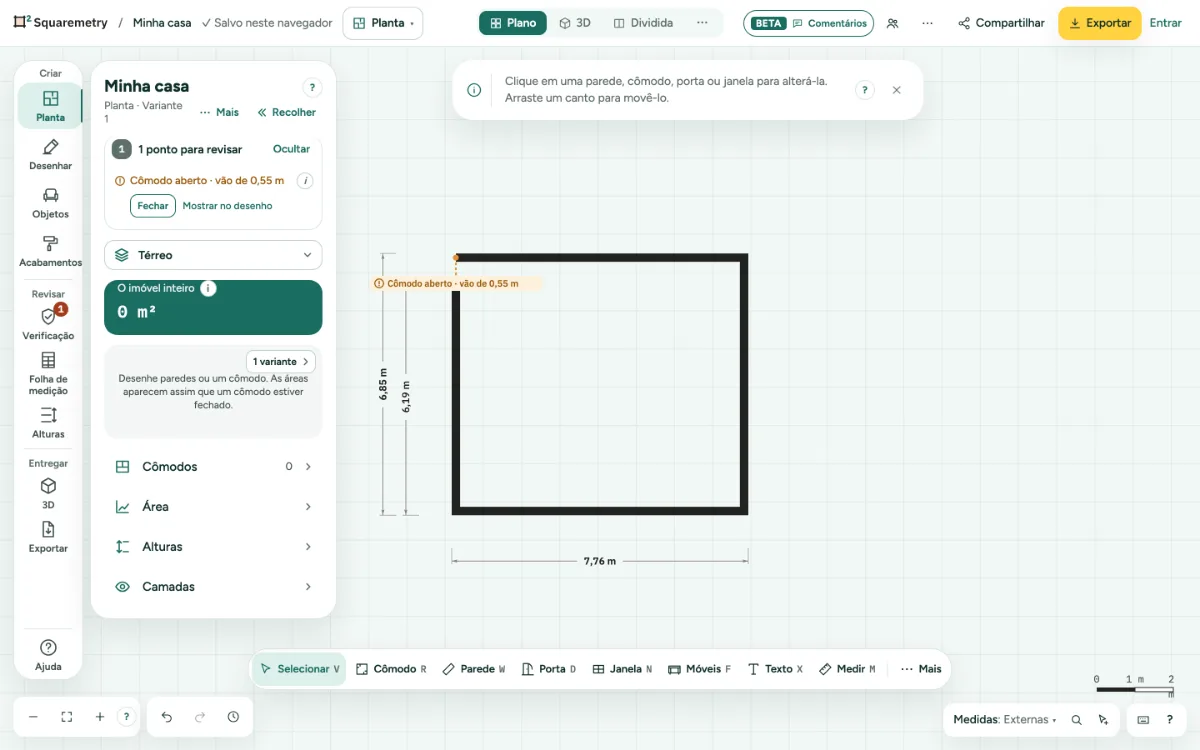This screenshot has height=750, width=1200.
Task: Open Ajuda at the sidebar bottom
Action: coord(48,655)
